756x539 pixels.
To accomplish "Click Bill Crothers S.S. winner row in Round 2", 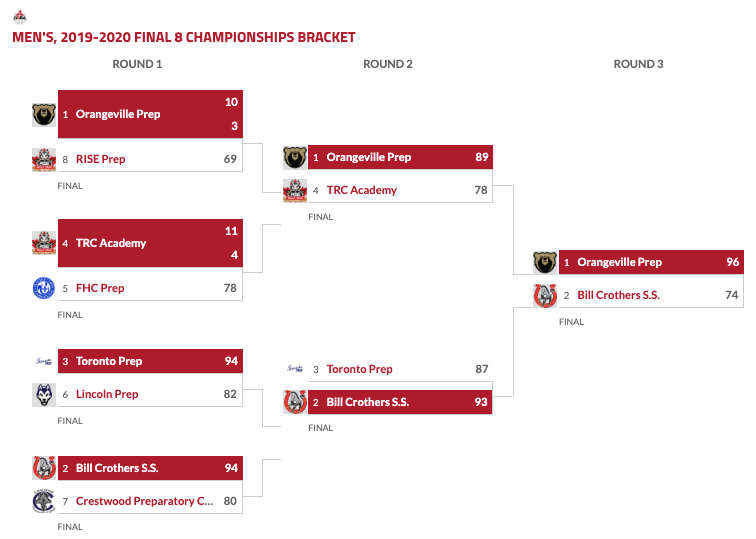I will pos(400,402).
